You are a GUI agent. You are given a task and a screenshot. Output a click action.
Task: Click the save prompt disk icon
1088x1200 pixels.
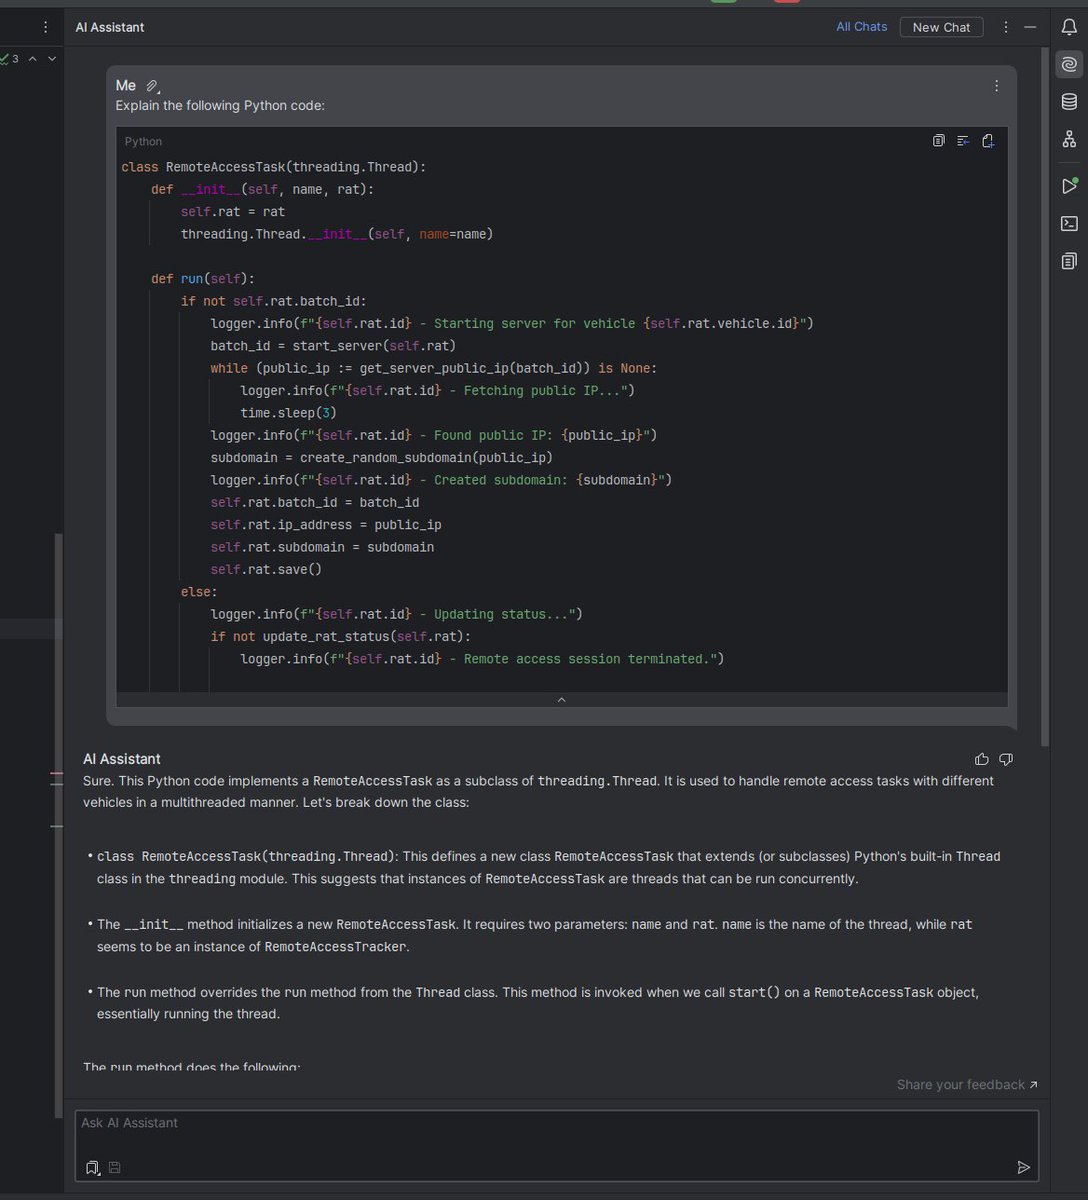pyautogui.click(x=115, y=1167)
